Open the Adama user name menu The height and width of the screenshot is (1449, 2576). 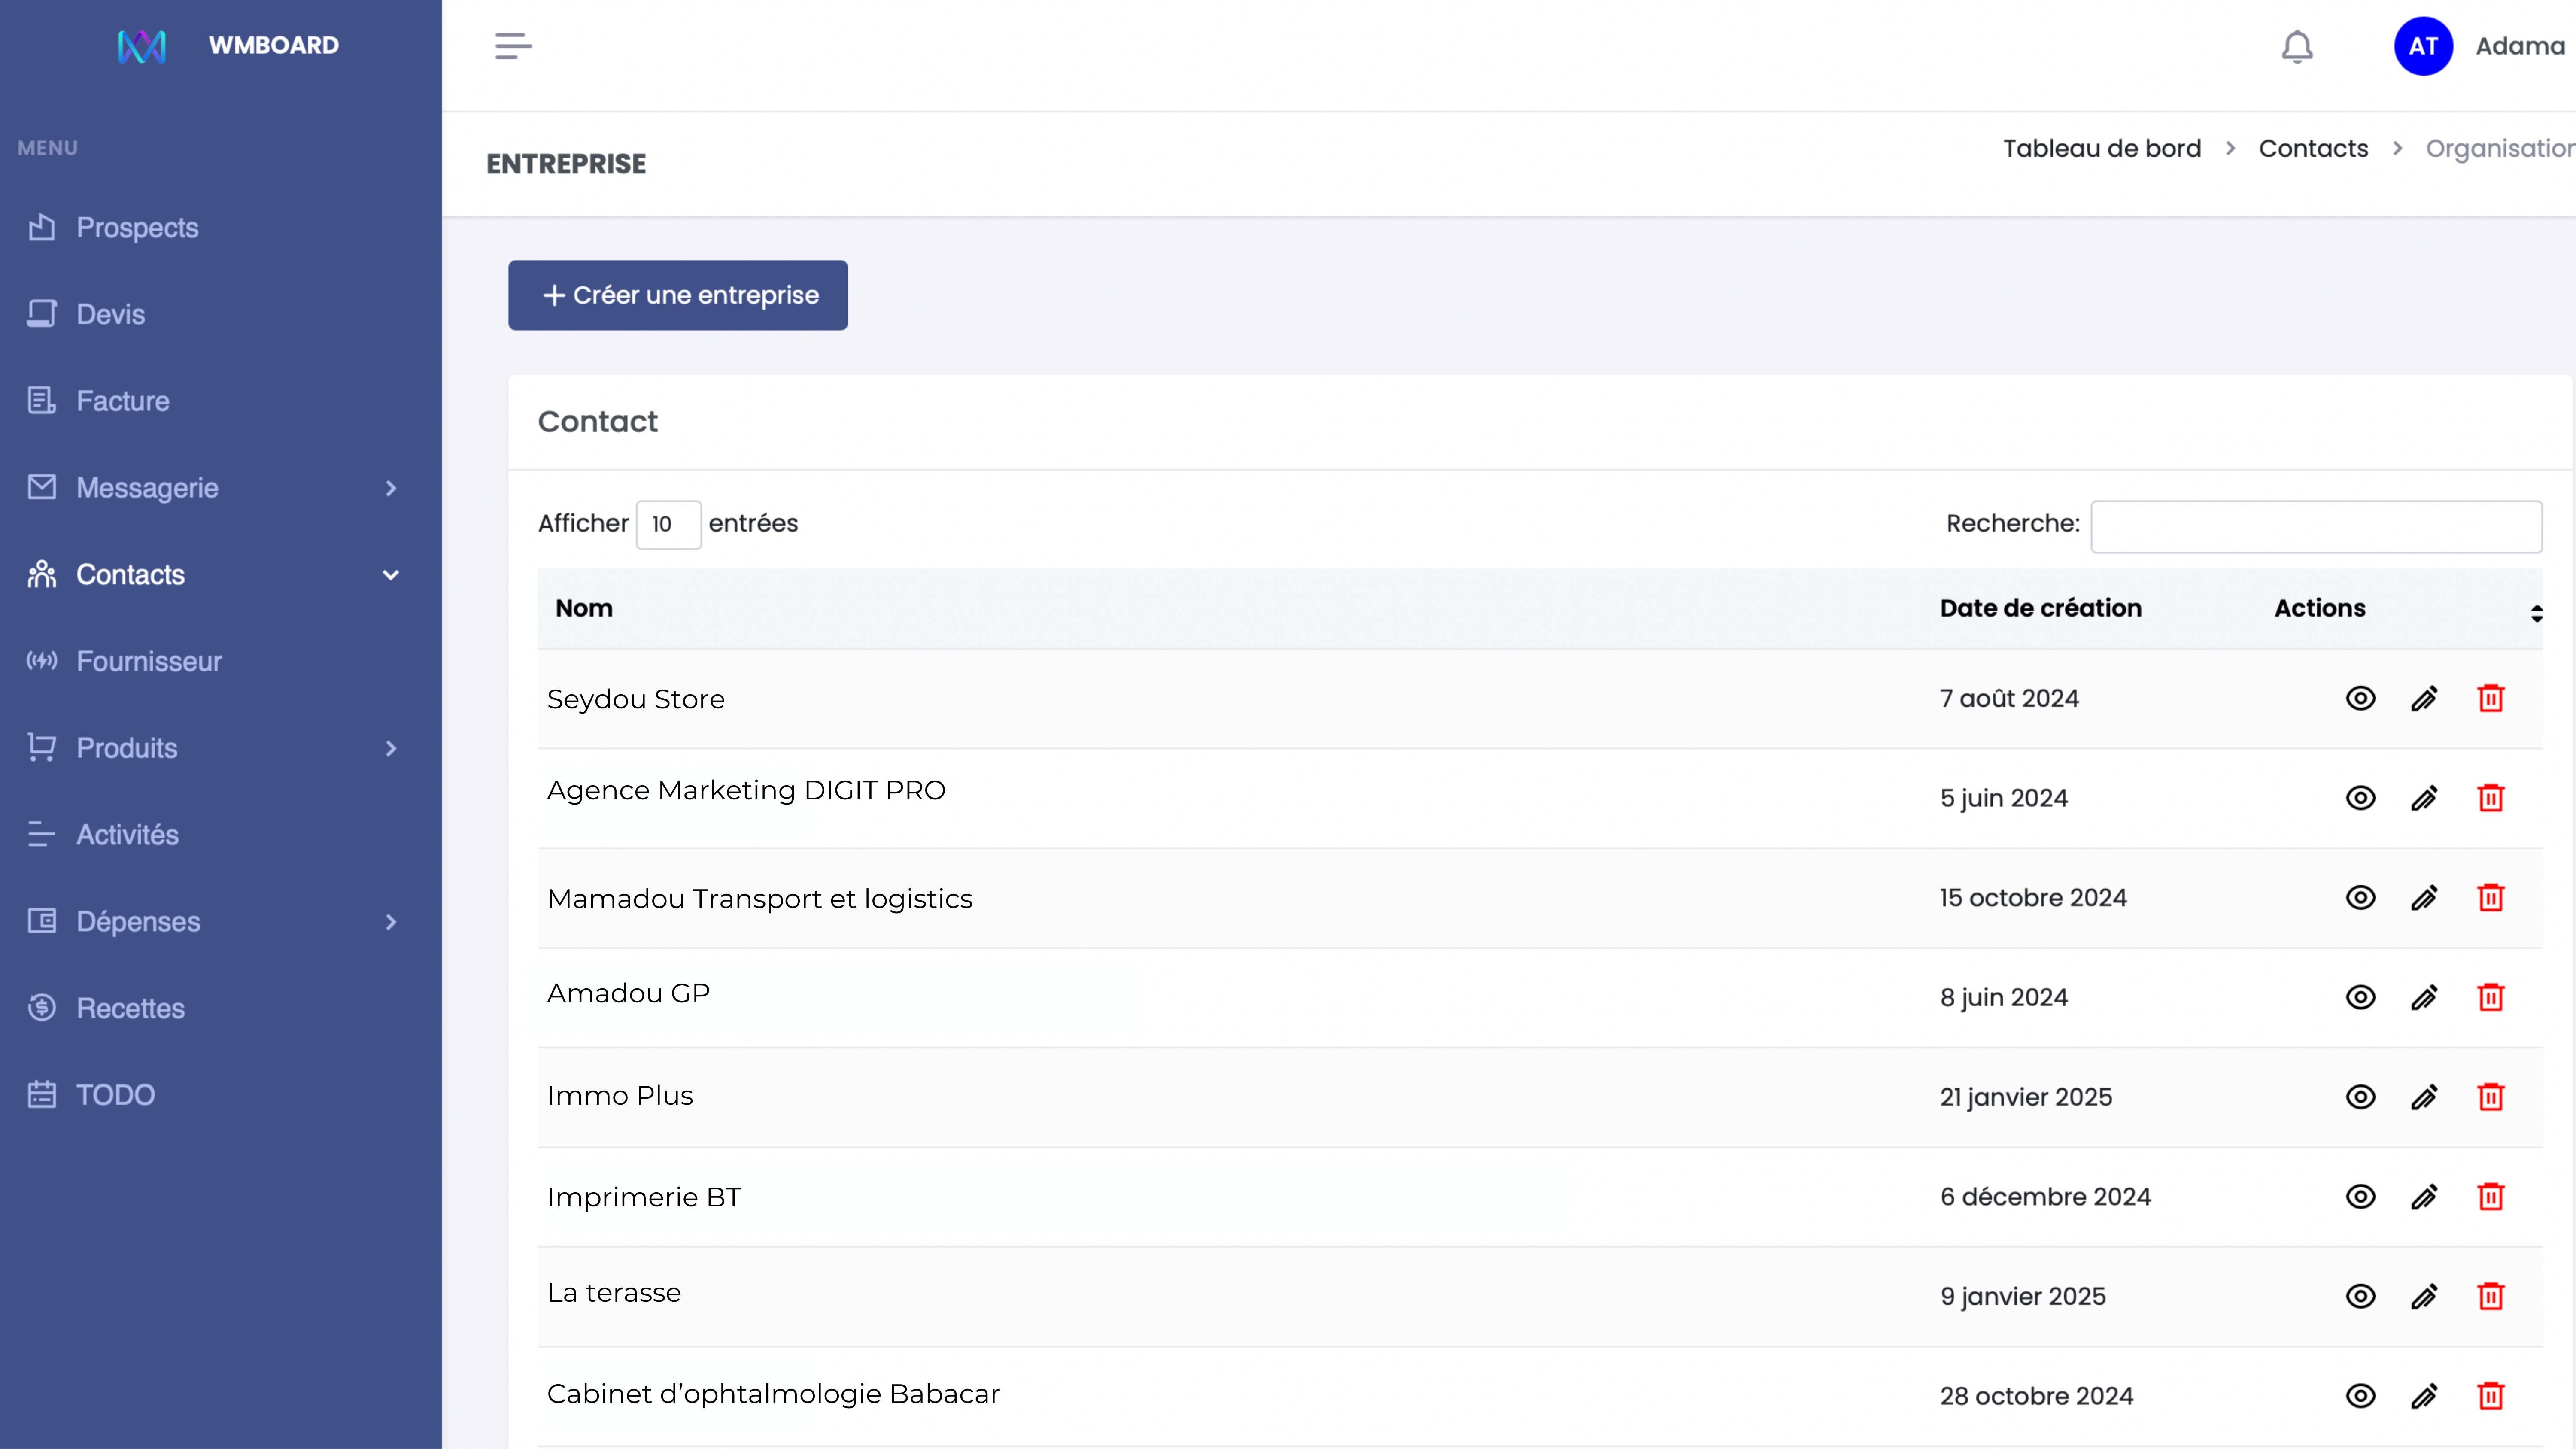point(2520,46)
